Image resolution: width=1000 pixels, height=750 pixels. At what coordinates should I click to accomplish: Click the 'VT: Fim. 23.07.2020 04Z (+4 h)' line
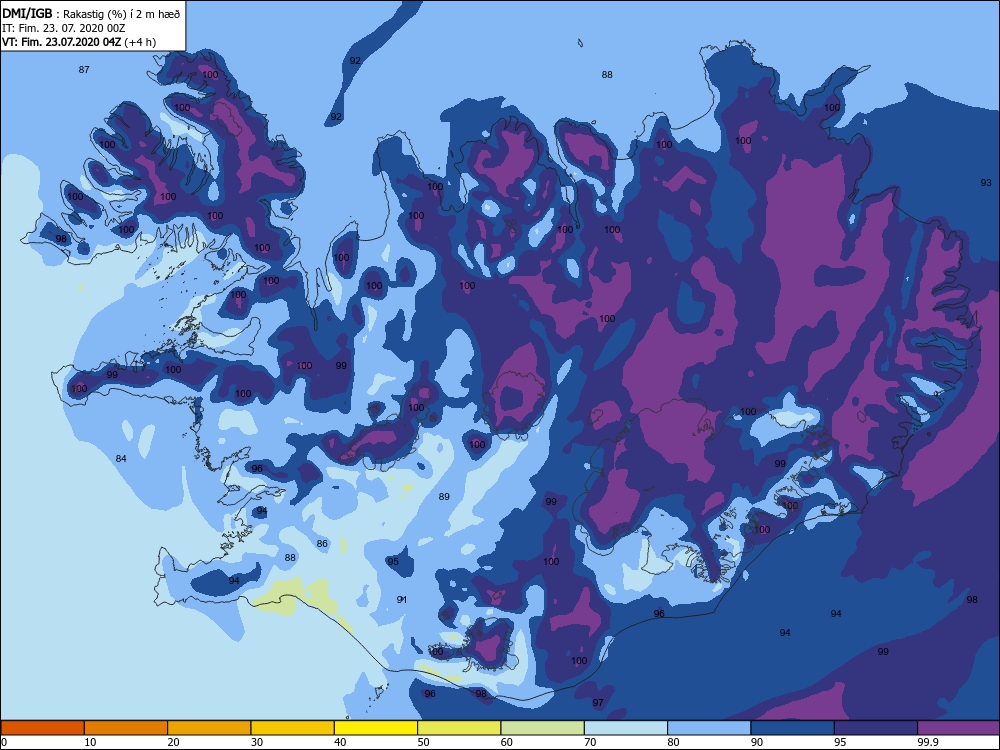coord(79,42)
